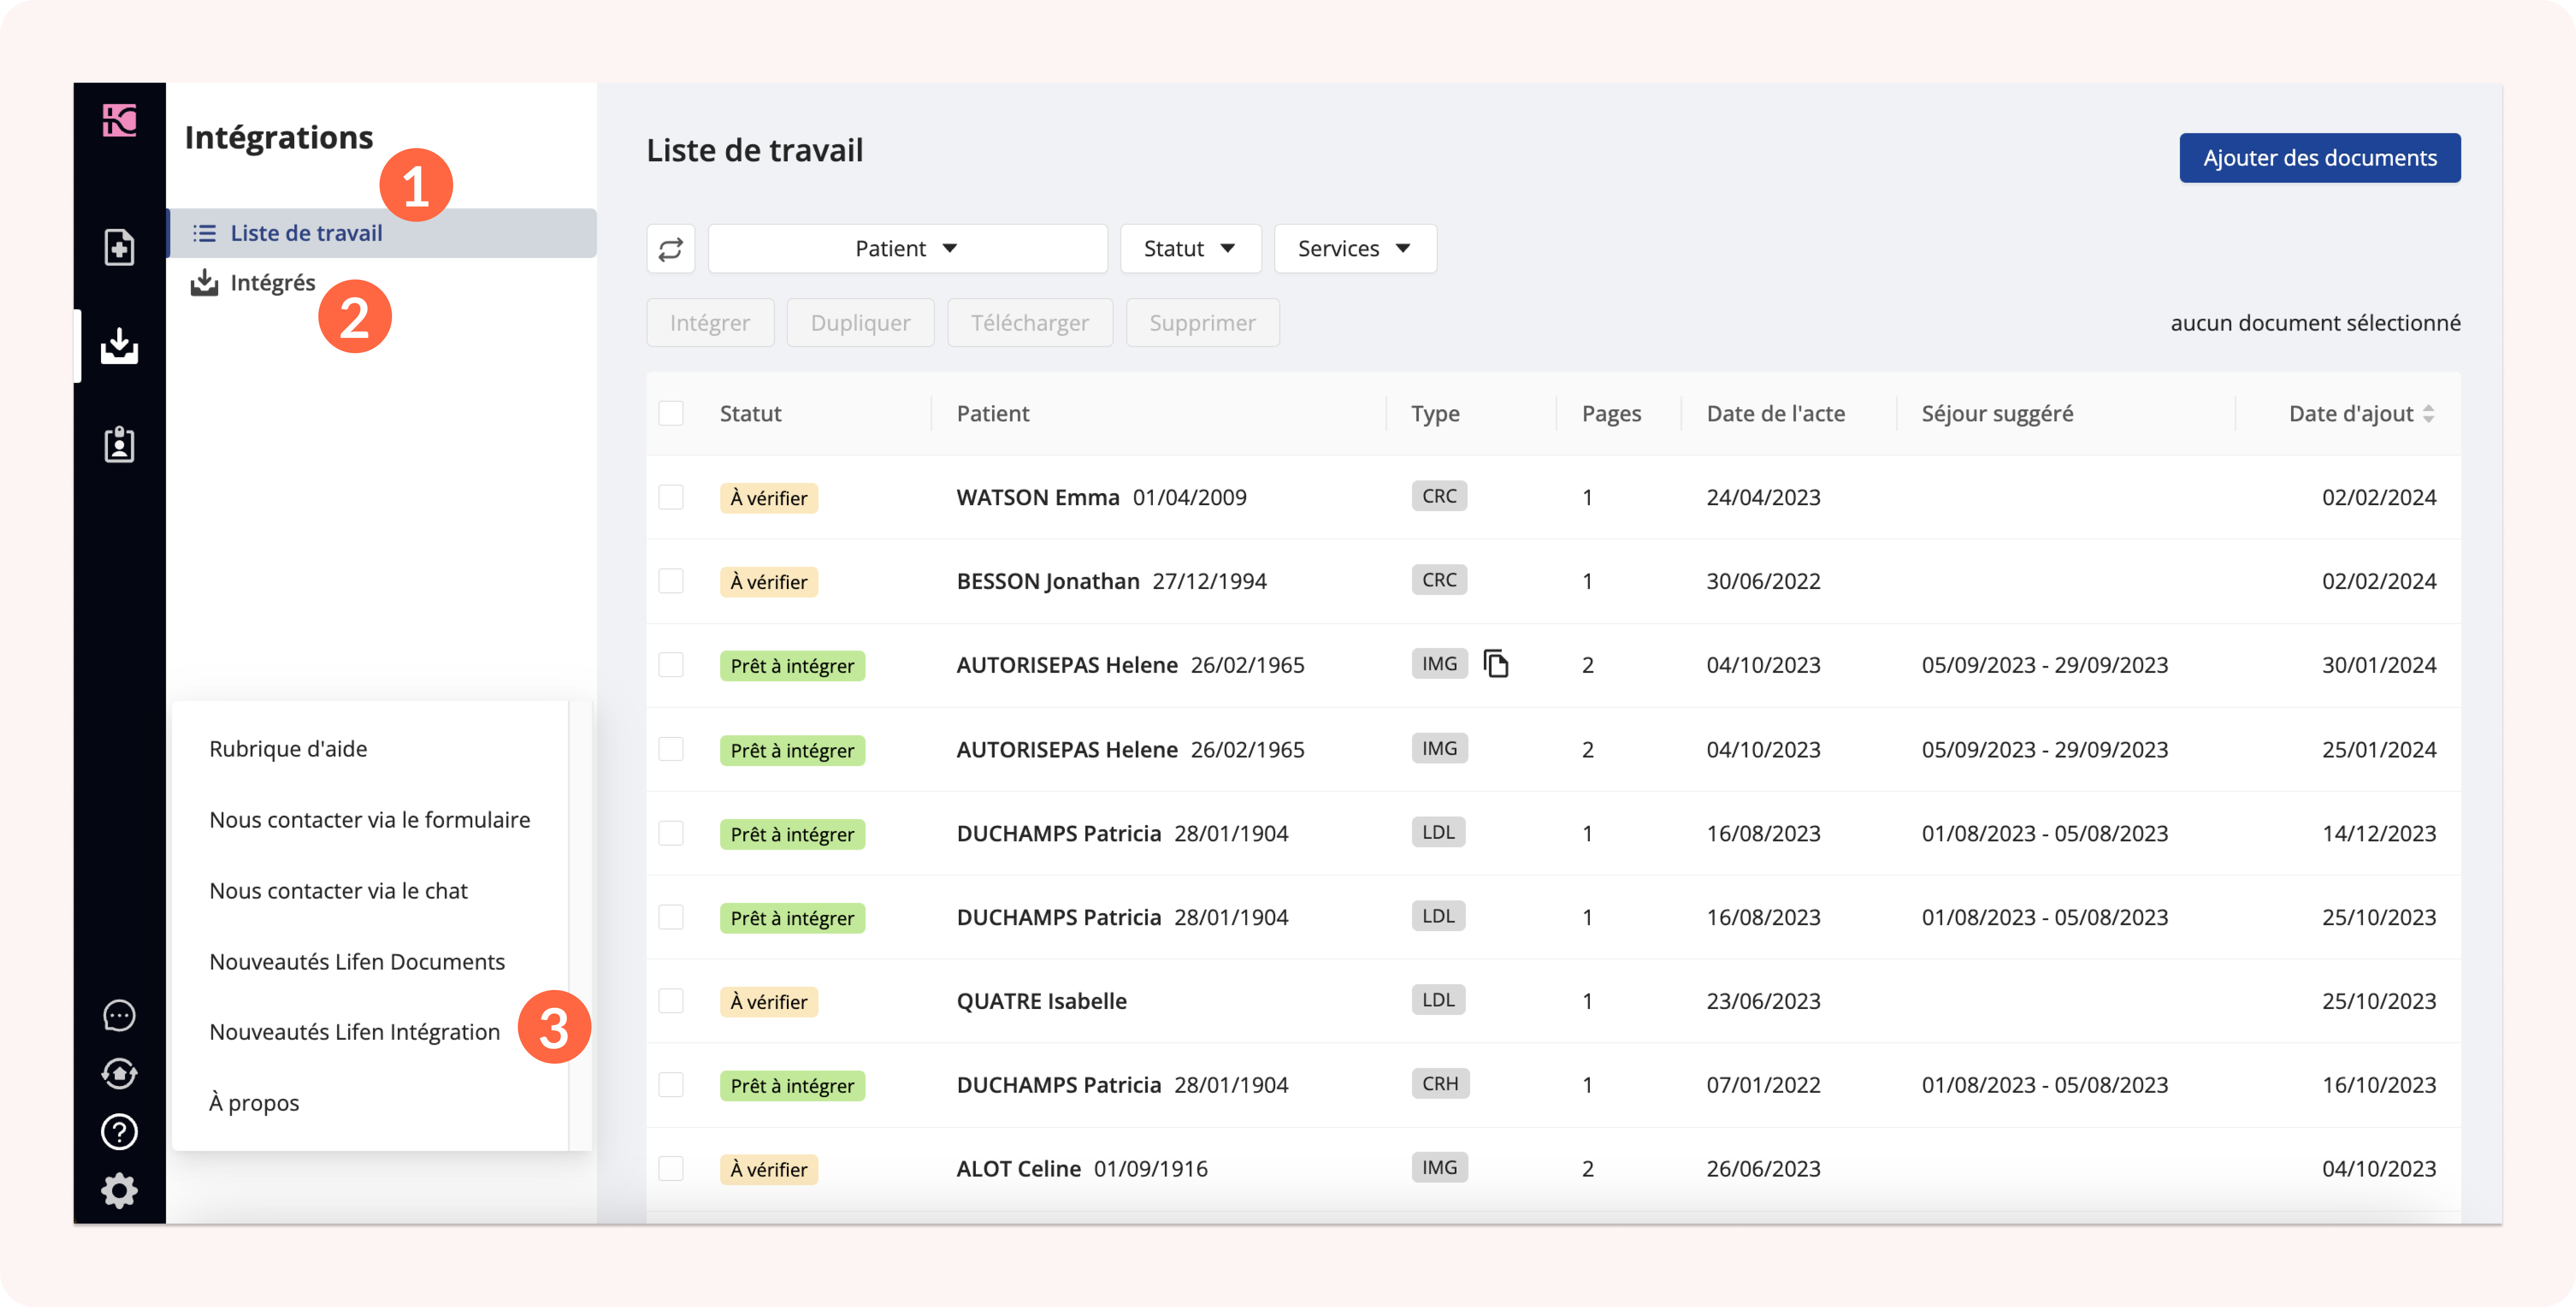Select Liste de travail in sidebar
This screenshot has width=2576, height=1307.
pyautogui.click(x=382, y=233)
